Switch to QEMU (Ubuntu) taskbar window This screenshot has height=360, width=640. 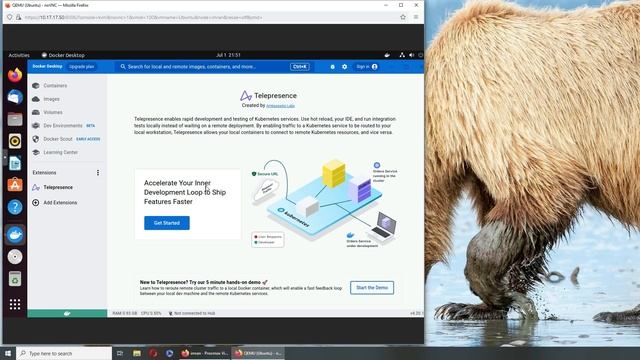(x=258, y=353)
